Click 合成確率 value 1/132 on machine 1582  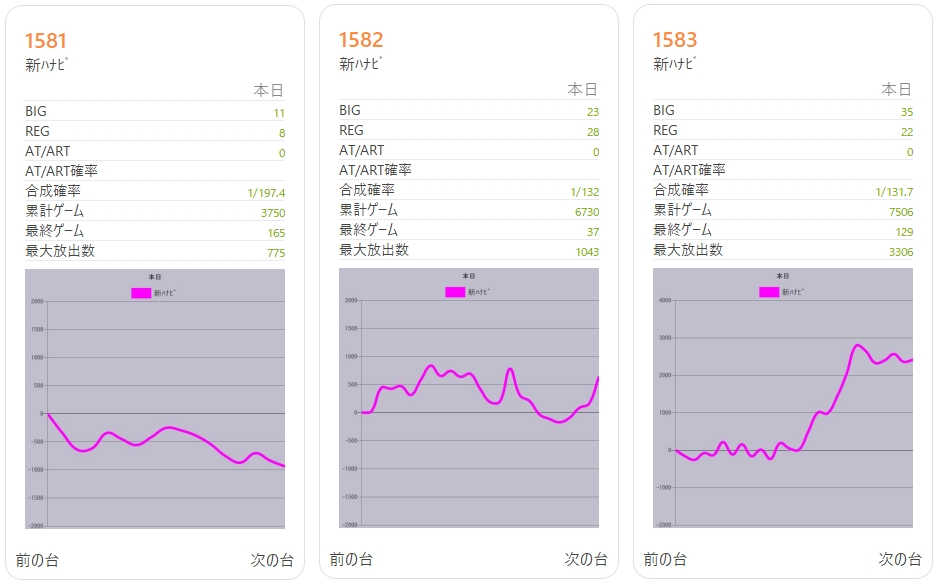tap(584, 192)
